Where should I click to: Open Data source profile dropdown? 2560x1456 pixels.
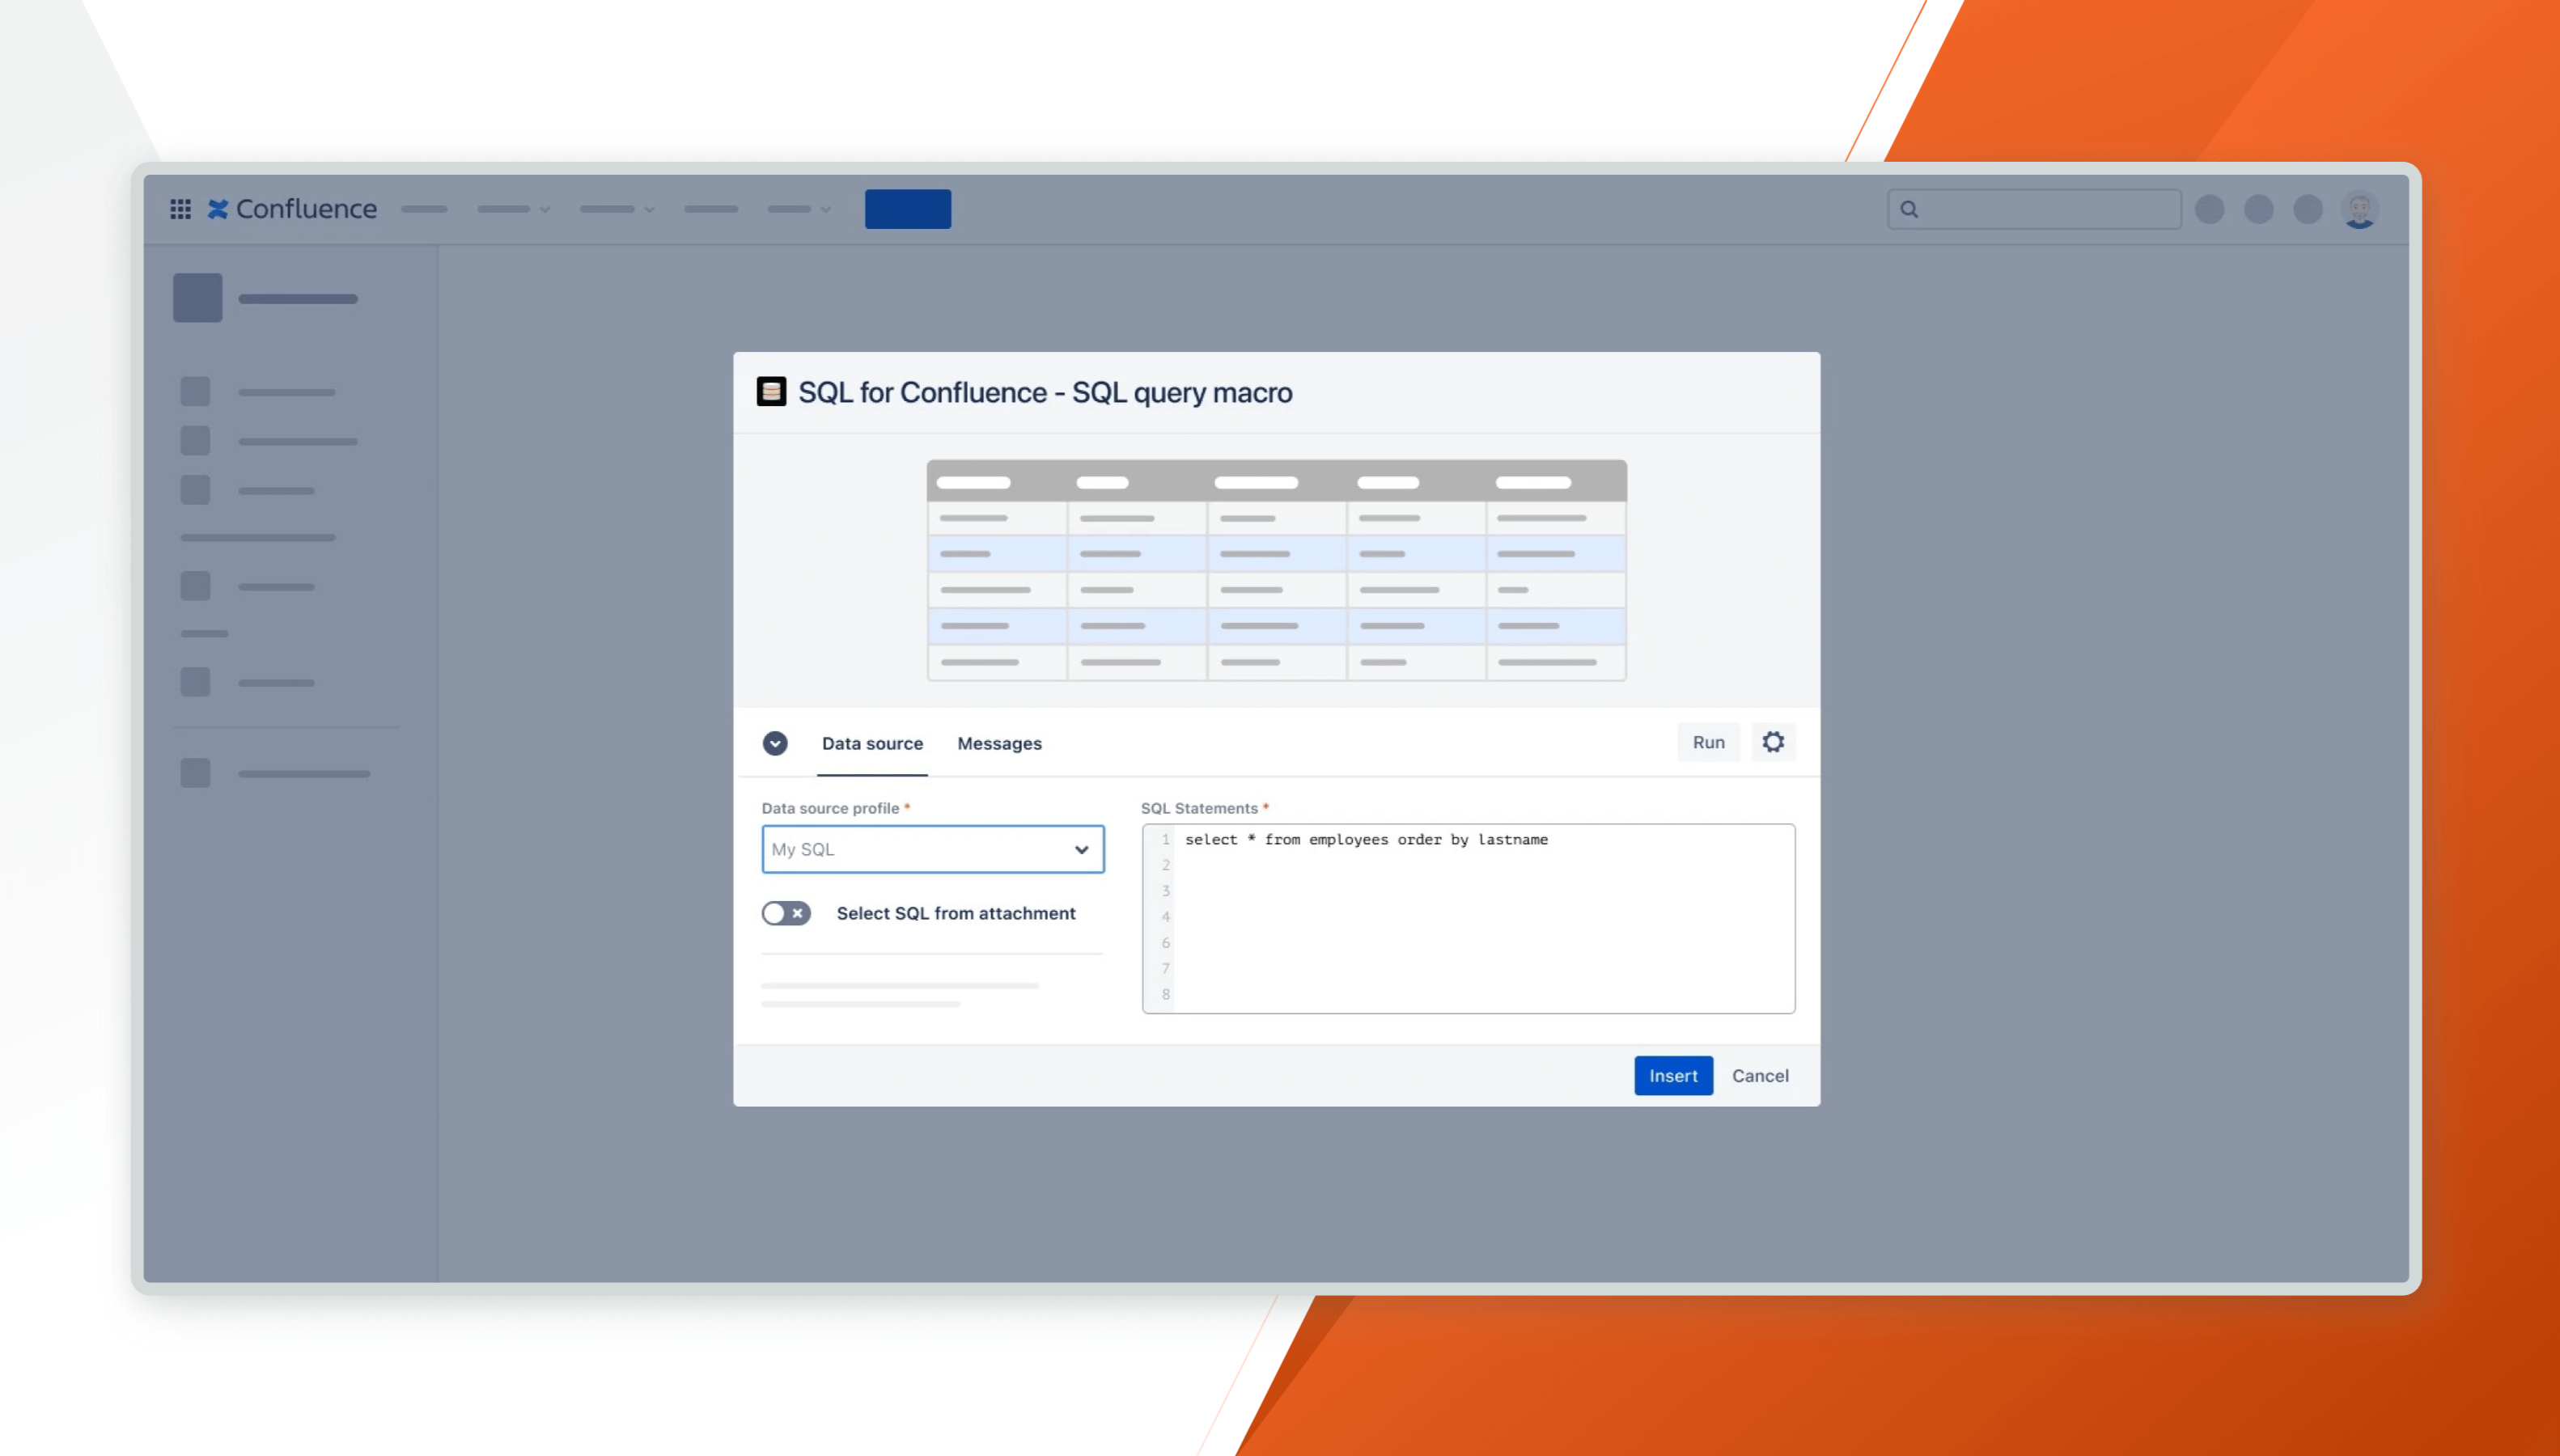pos(932,849)
